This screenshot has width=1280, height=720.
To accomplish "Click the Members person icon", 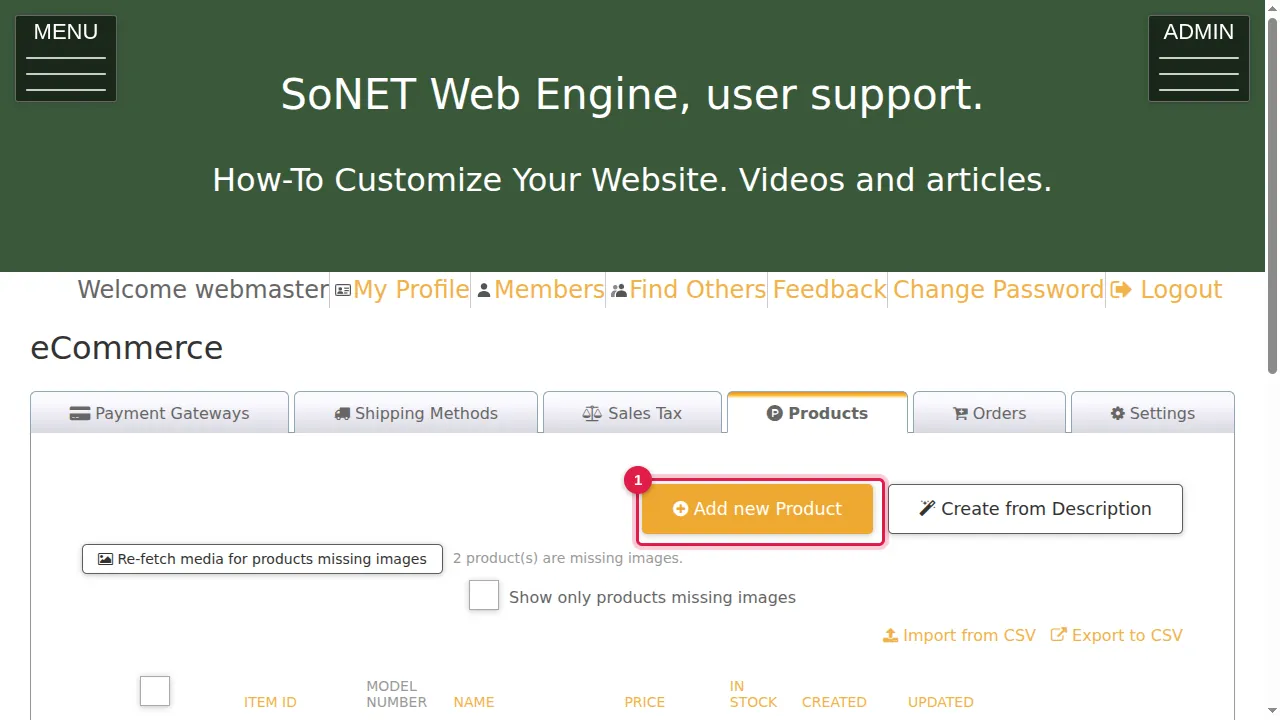I will point(484,290).
